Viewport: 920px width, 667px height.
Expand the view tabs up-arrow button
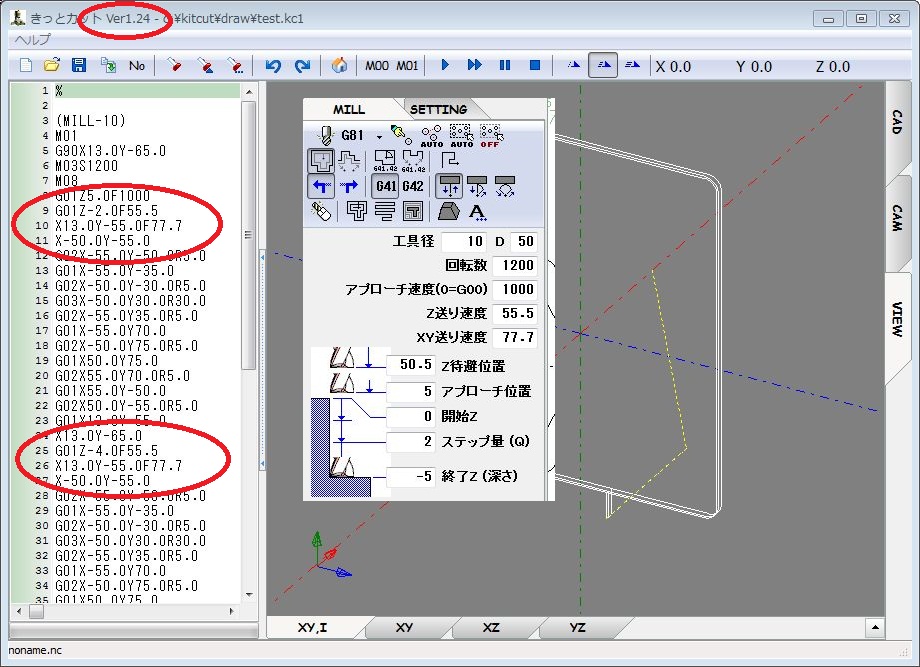(x=875, y=628)
